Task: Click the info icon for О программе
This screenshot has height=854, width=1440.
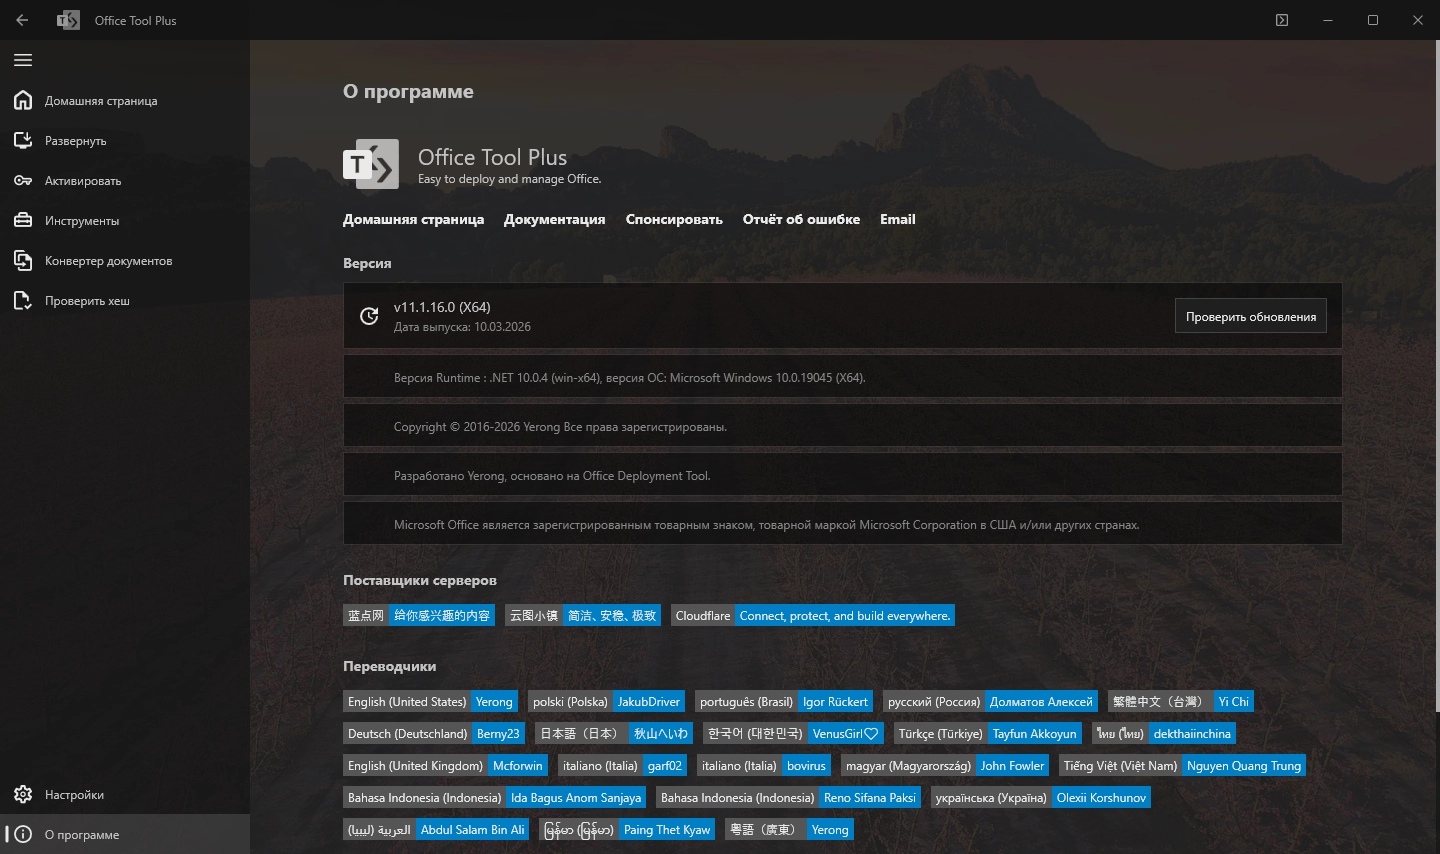Action: pyautogui.click(x=23, y=834)
